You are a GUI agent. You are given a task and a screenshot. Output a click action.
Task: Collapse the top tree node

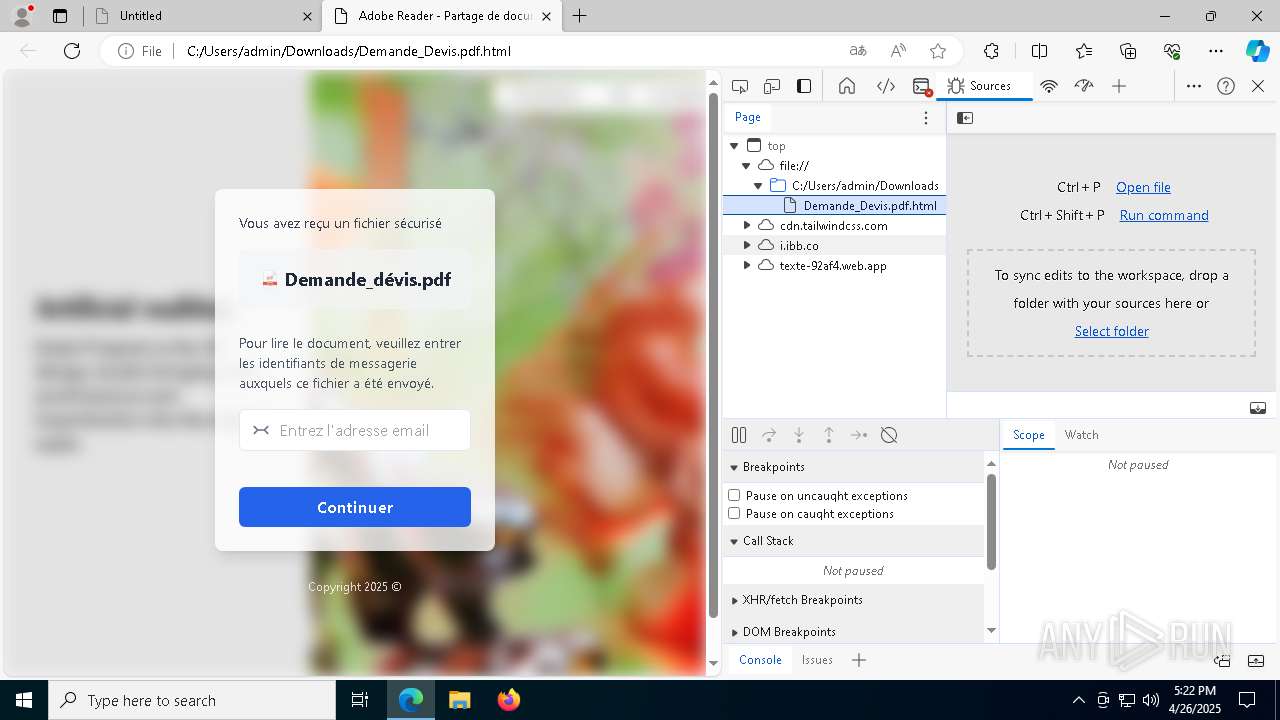tap(734, 146)
